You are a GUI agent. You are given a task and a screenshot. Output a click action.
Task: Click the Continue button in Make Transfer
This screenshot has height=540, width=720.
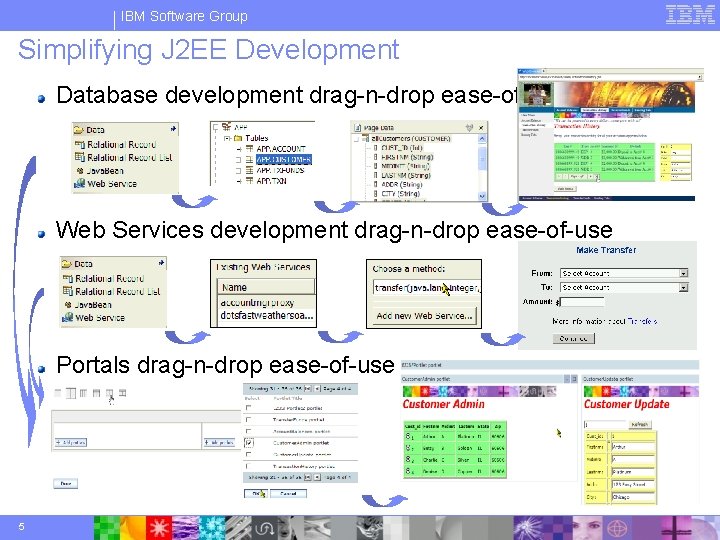pyautogui.click(x=574, y=338)
